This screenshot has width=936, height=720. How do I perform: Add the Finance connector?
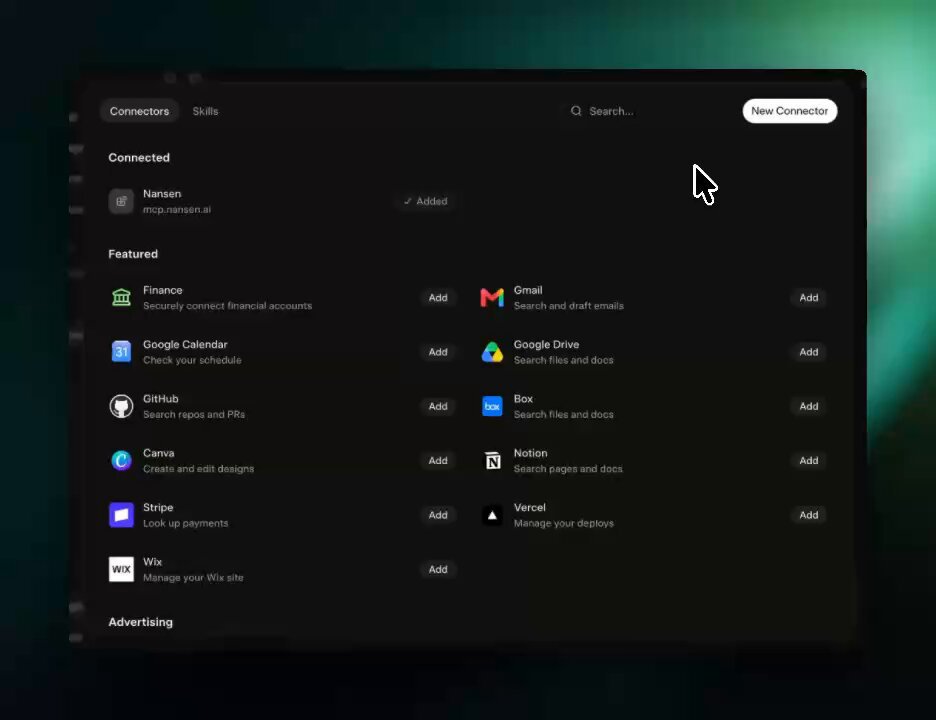[438, 297]
